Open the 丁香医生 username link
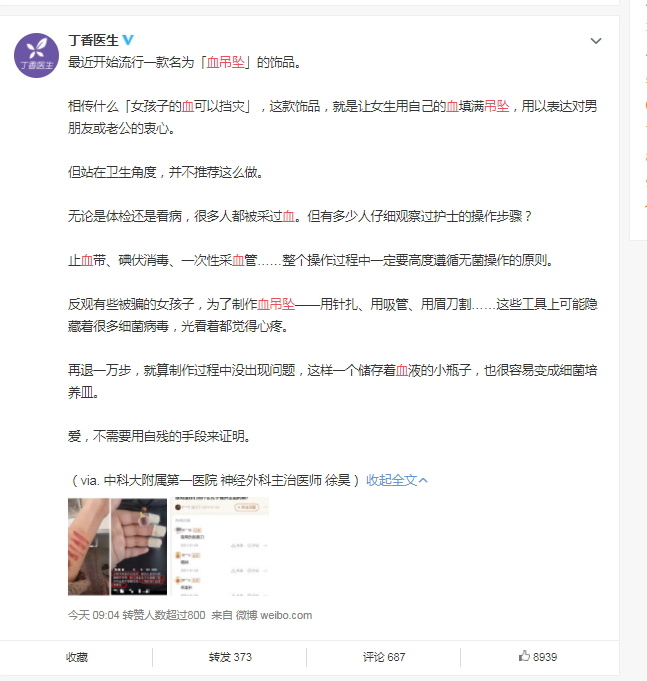This screenshot has width=647, height=681. point(93,40)
